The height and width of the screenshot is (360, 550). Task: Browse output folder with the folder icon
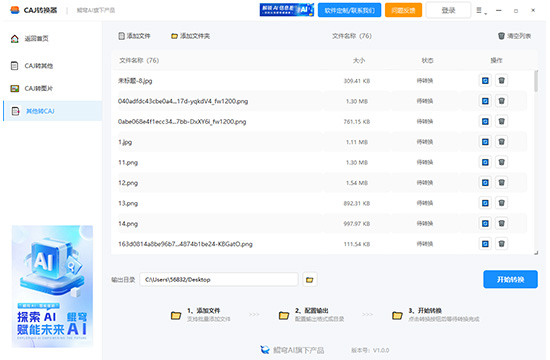[309, 280]
